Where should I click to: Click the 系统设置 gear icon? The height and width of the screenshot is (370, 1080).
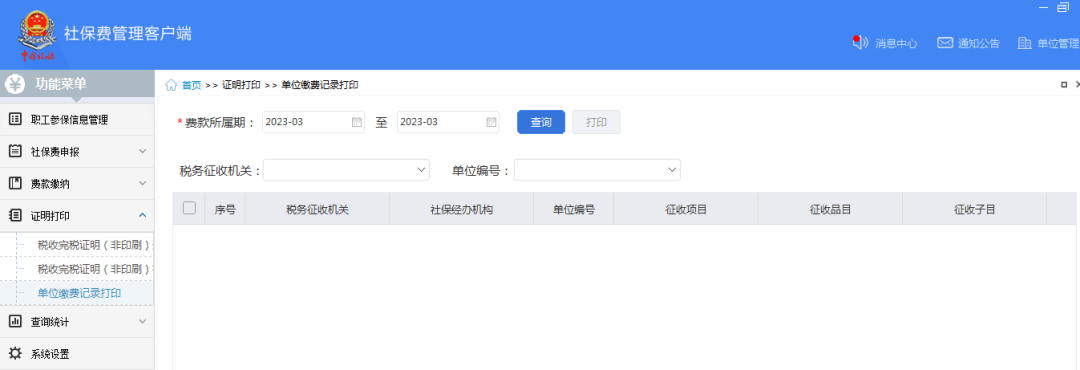point(14,353)
